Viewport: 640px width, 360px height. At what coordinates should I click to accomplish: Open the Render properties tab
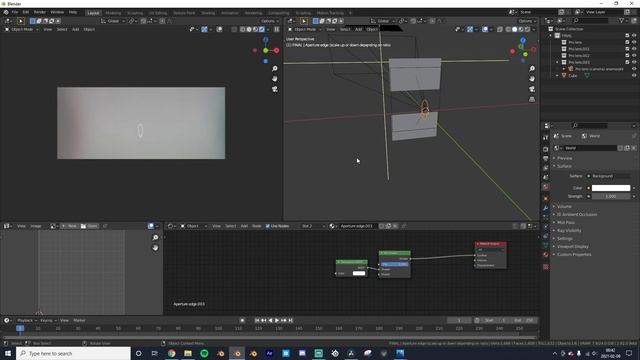point(546,149)
